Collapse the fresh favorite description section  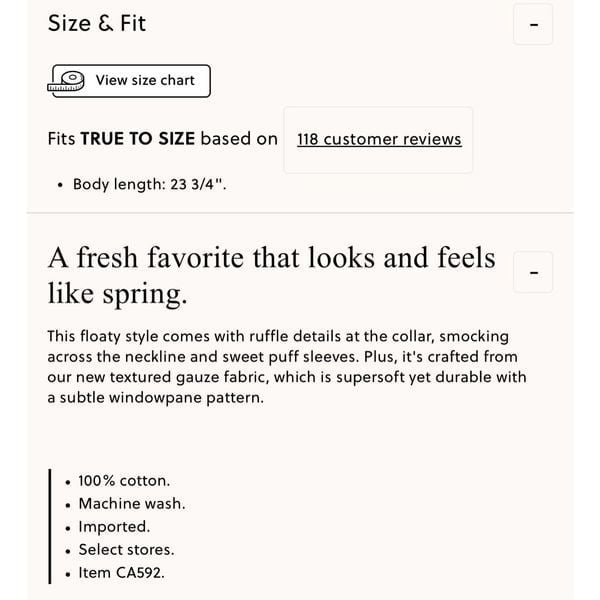click(x=533, y=272)
